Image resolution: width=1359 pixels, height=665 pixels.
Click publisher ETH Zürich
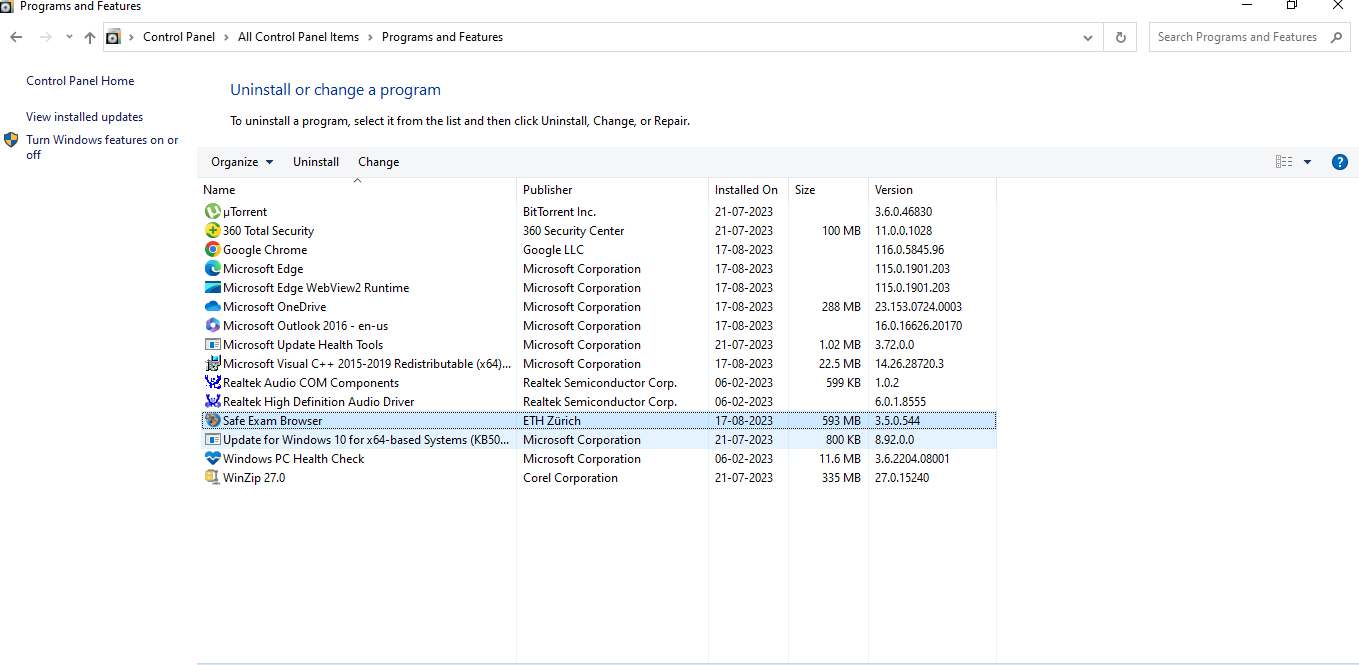coord(552,421)
